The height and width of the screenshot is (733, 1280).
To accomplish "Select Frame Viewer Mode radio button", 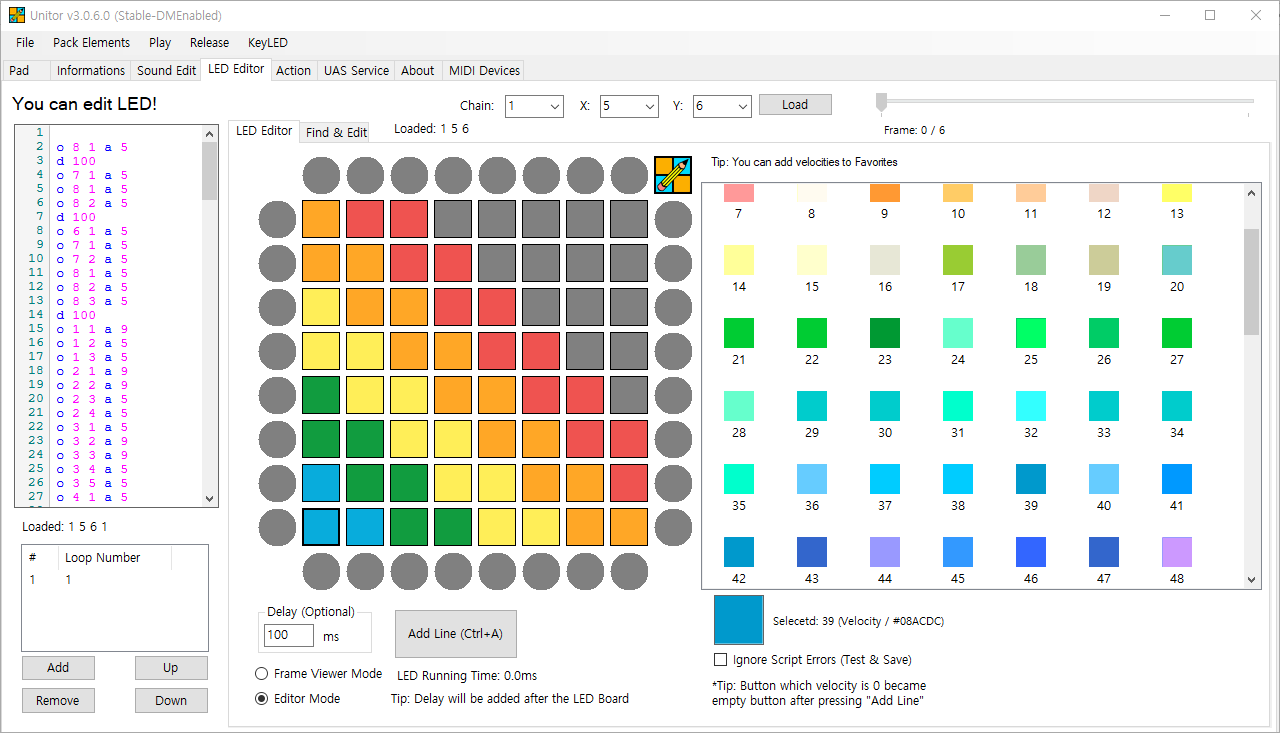I will point(262,674).
